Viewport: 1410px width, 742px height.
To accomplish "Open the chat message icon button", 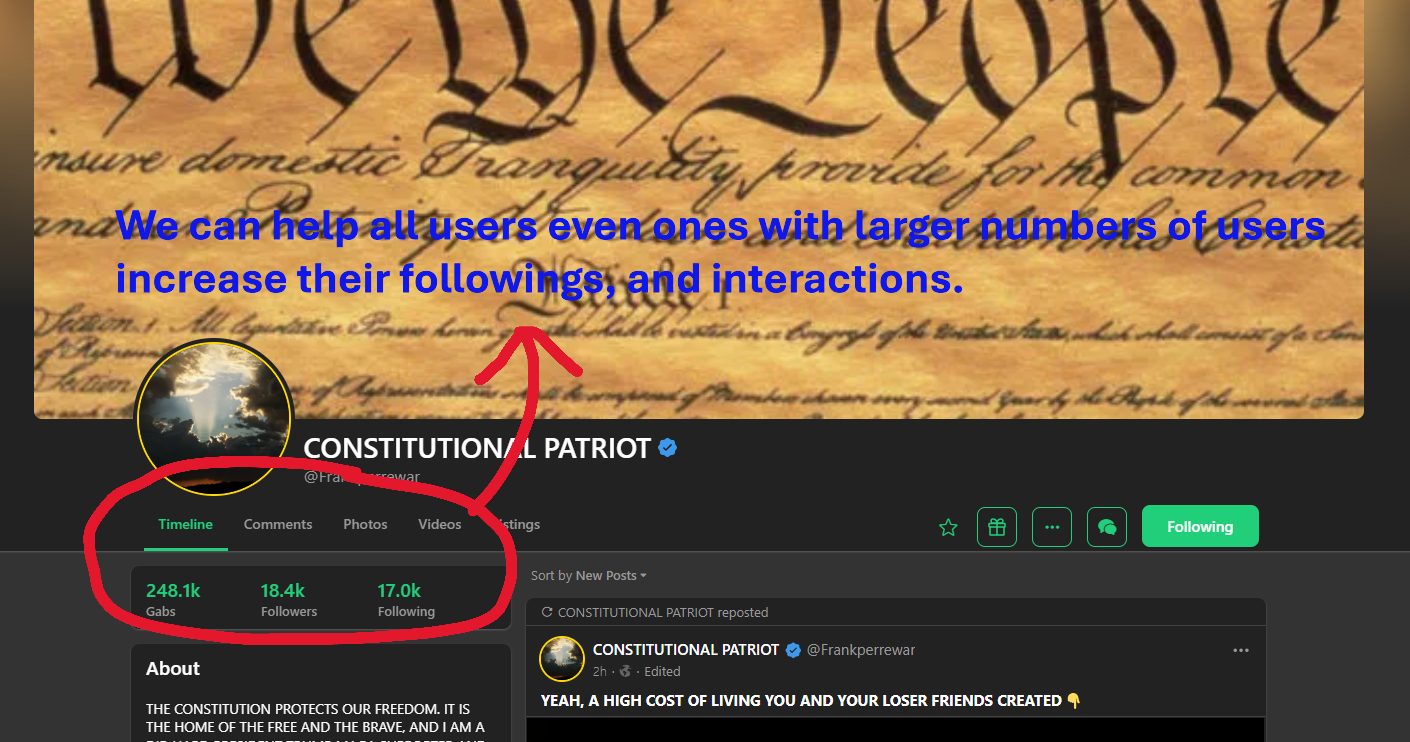I will click(1107, 527).
